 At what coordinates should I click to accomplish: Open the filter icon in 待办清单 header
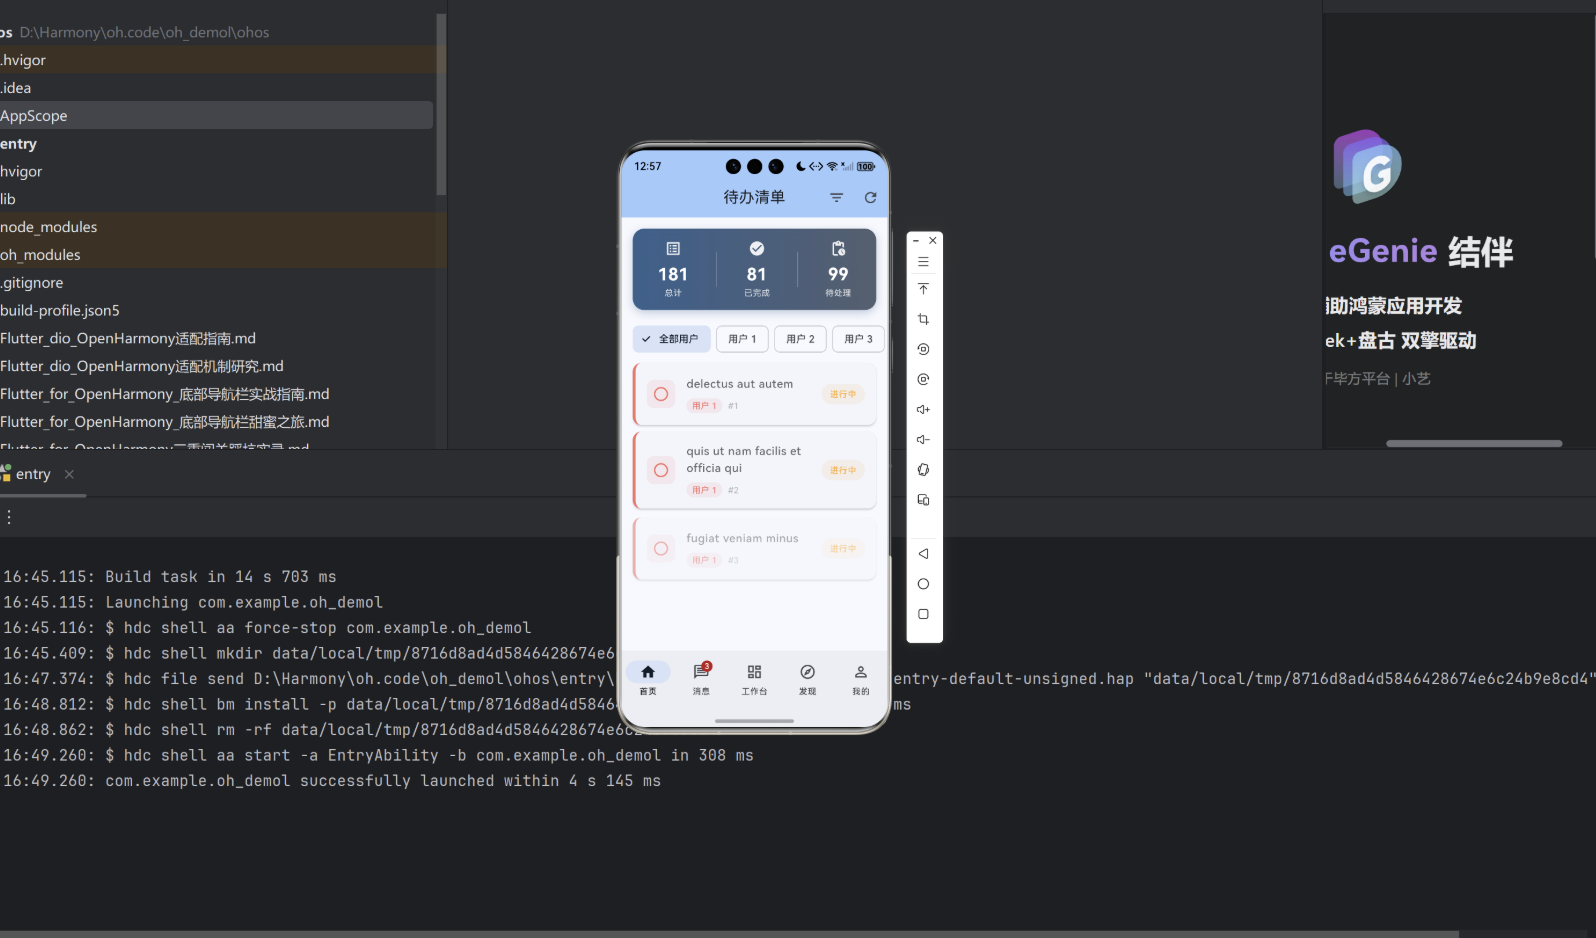[836, 198]
